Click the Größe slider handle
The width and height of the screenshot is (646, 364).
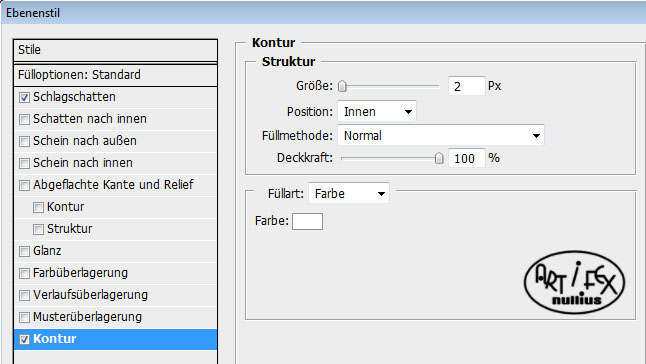(342, 86)
